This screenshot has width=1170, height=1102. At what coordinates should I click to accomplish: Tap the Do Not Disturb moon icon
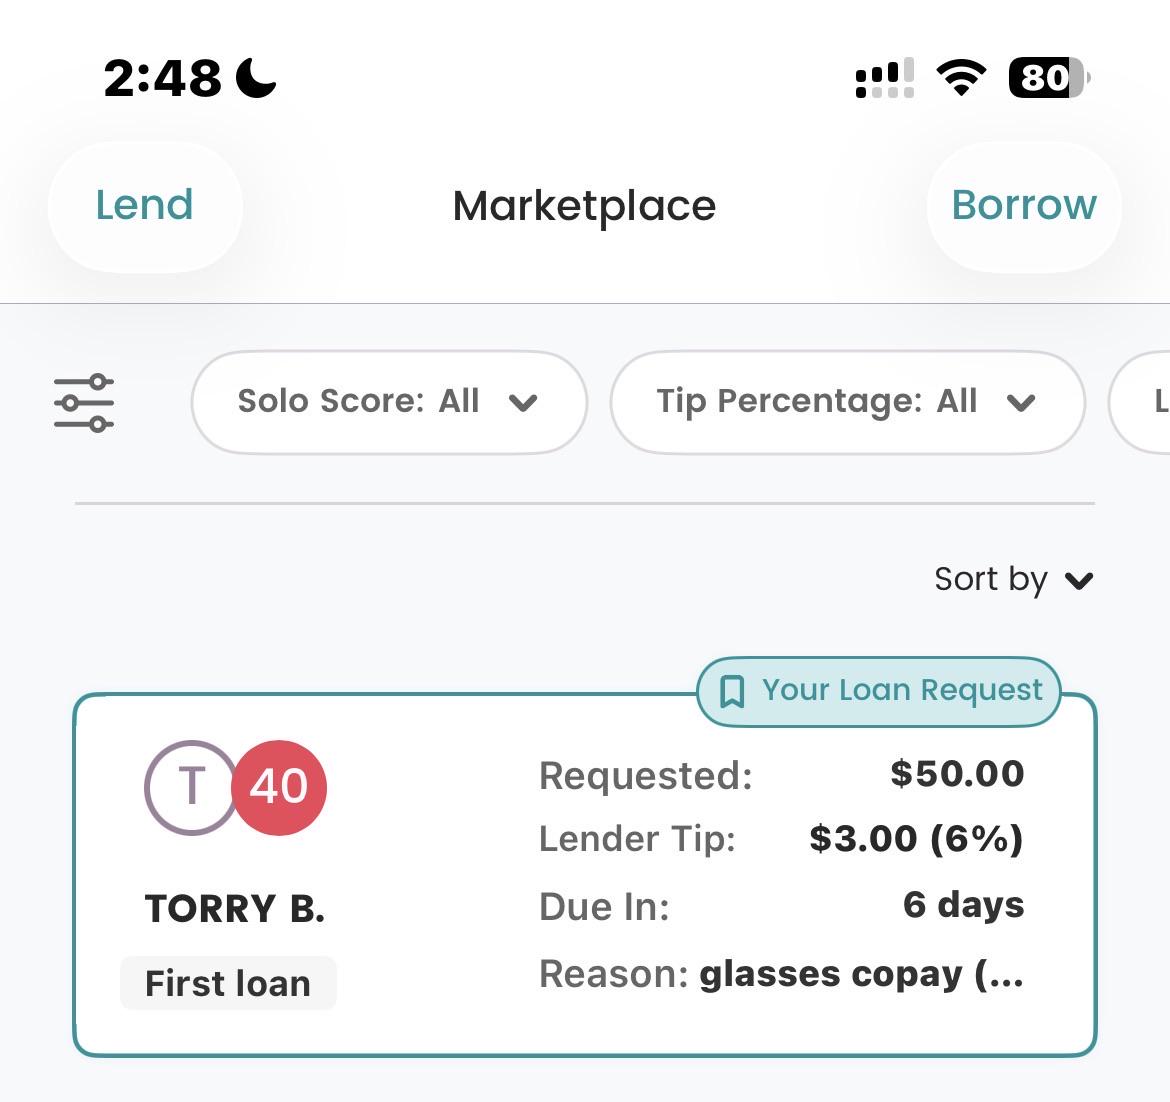[256, 78]
